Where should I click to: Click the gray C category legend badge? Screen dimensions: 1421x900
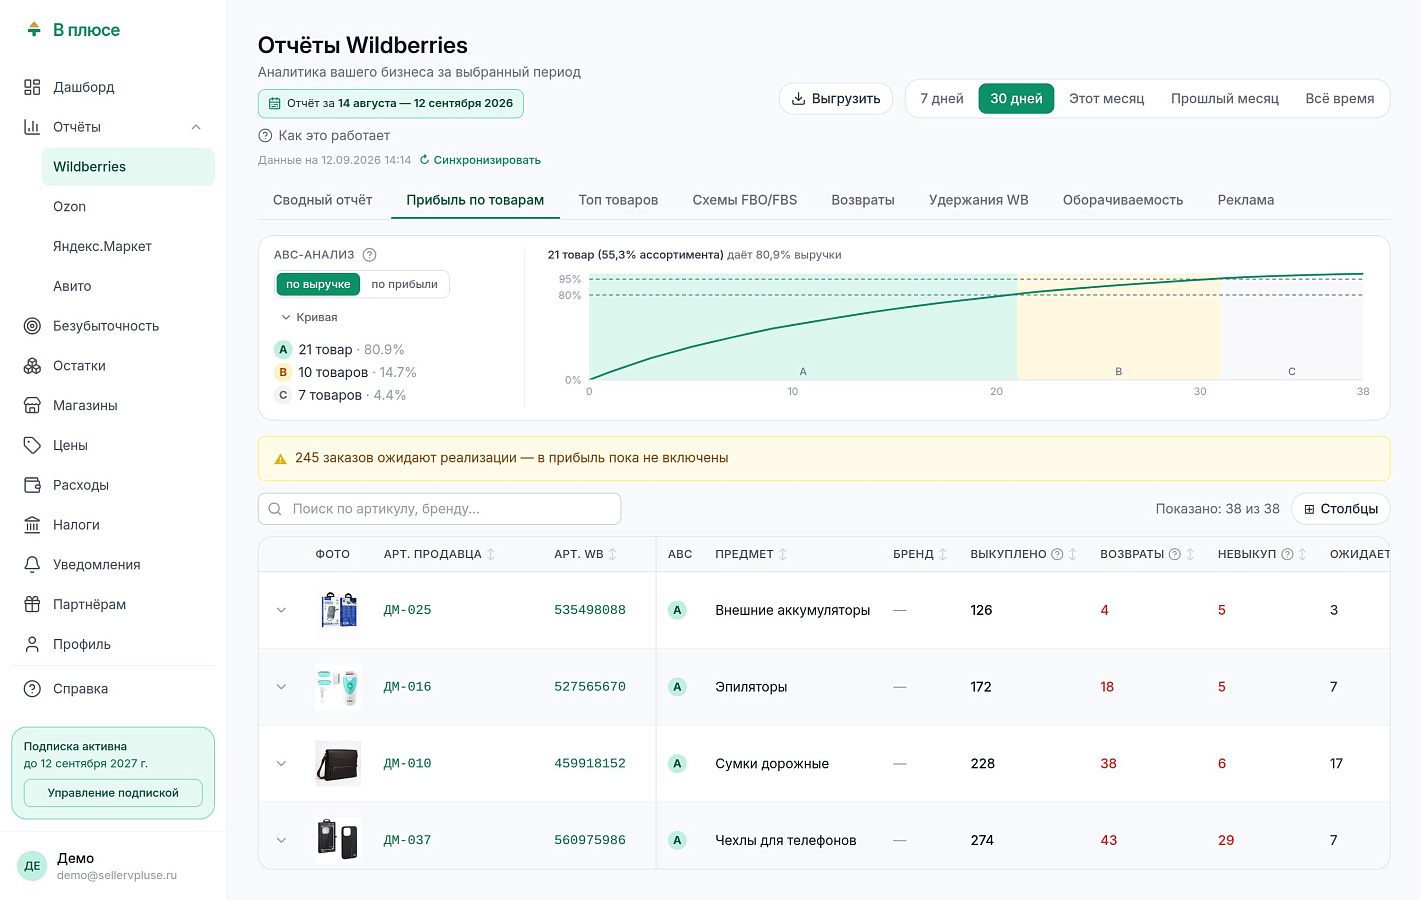[283, 395]
